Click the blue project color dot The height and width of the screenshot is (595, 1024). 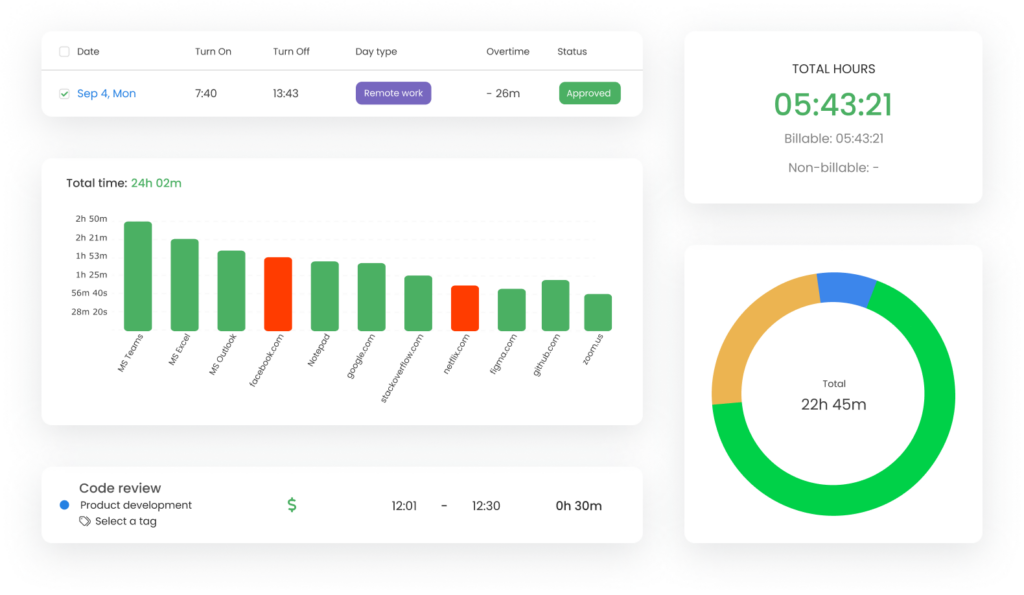[64, 505]
